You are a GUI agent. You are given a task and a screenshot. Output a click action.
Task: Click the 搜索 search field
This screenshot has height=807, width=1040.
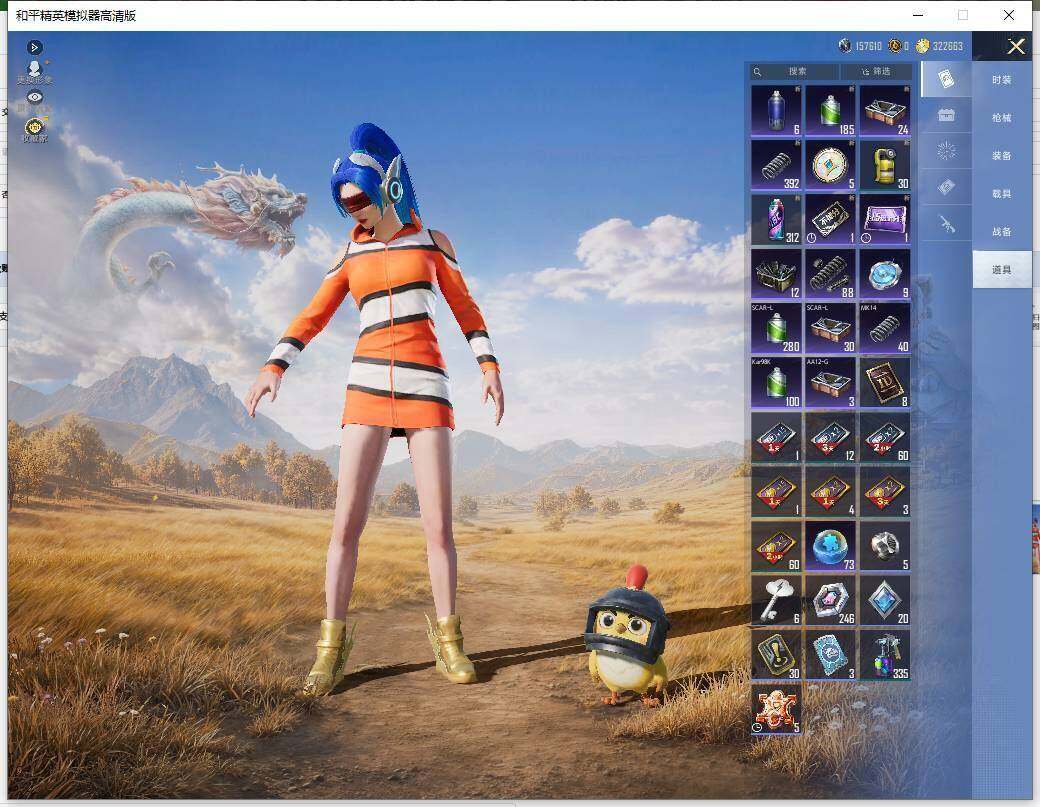point(795,72)
